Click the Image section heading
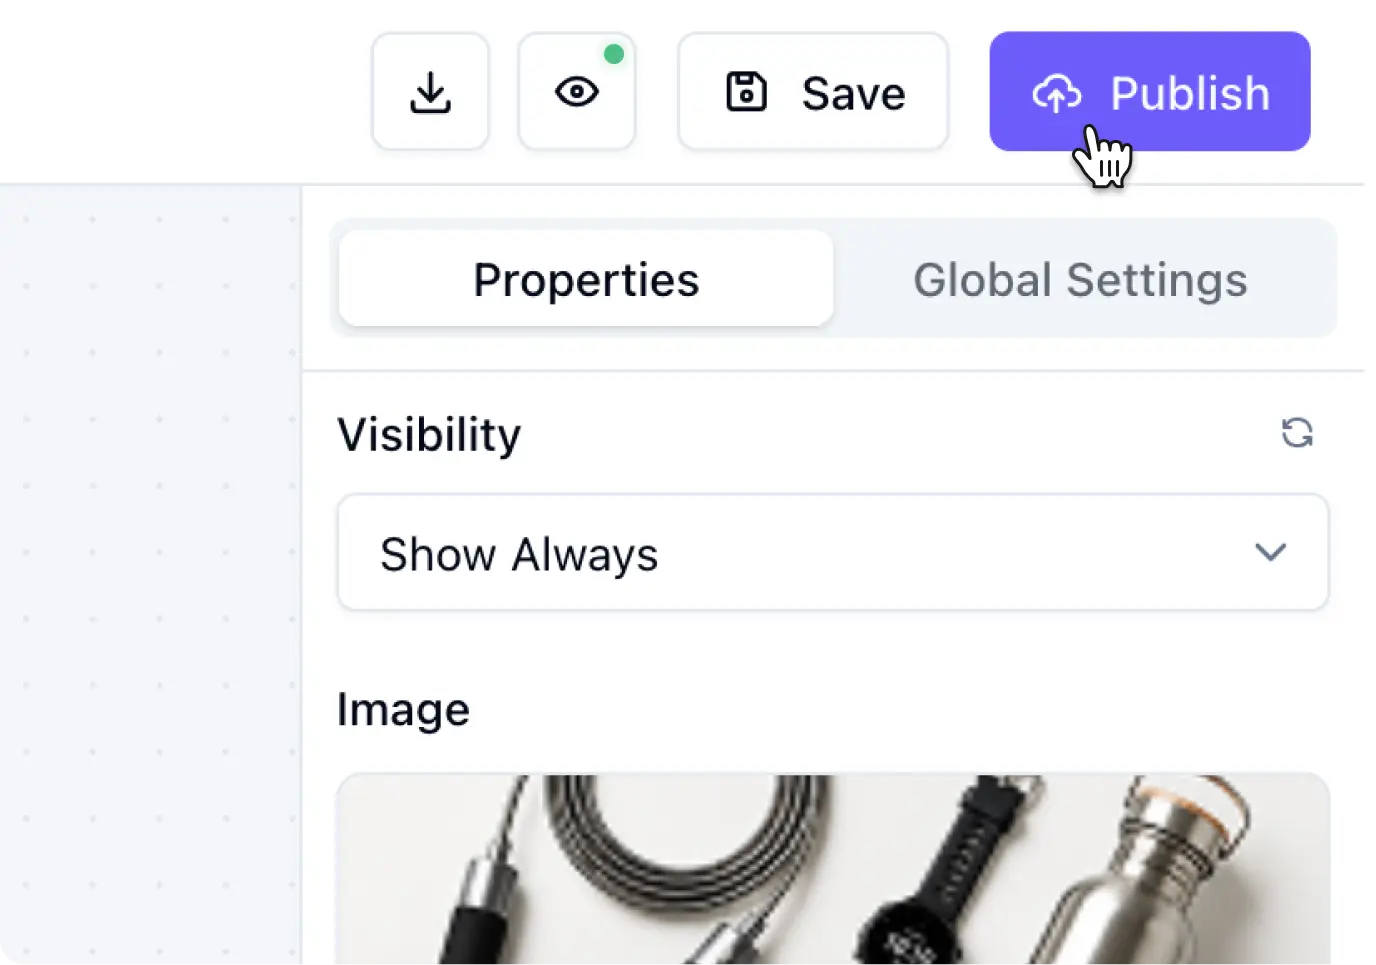Image resolution: width=1376 pixels, height=965 pixels. pyautogui.click(x=403, y=710)
